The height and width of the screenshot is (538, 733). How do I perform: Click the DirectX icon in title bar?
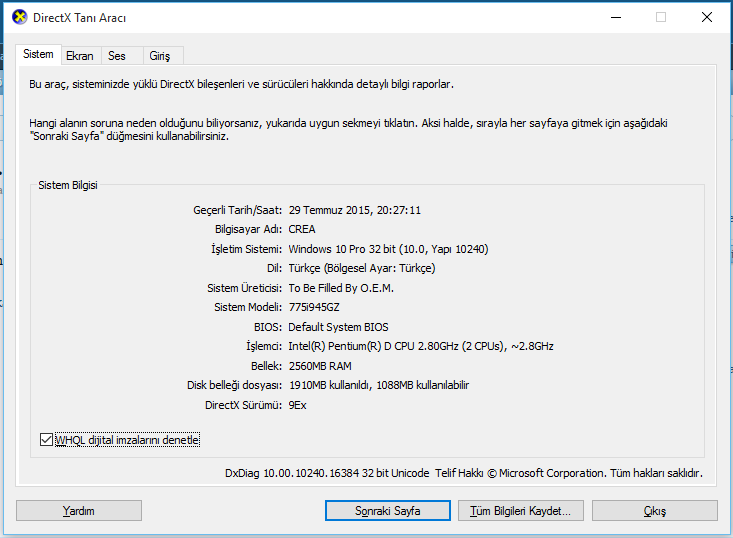pos(20,17)
